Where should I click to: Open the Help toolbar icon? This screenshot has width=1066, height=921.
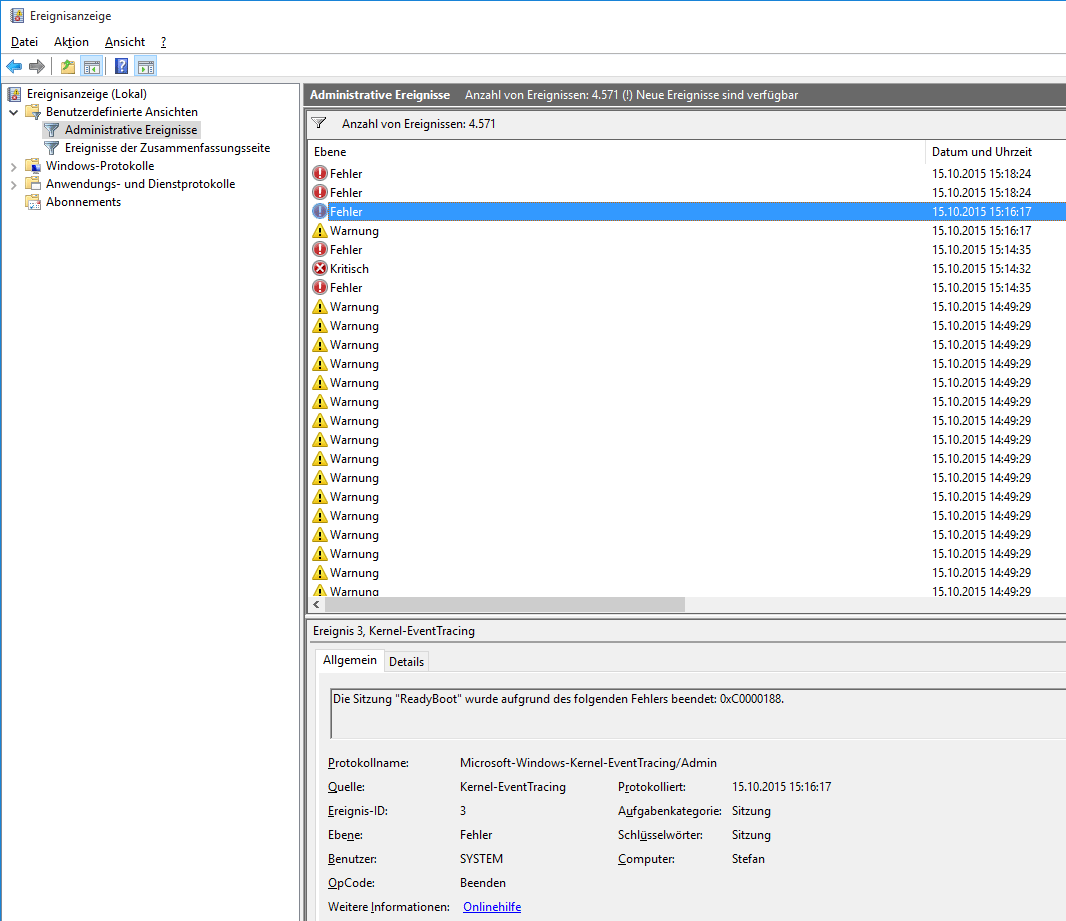tap(122, 67)
